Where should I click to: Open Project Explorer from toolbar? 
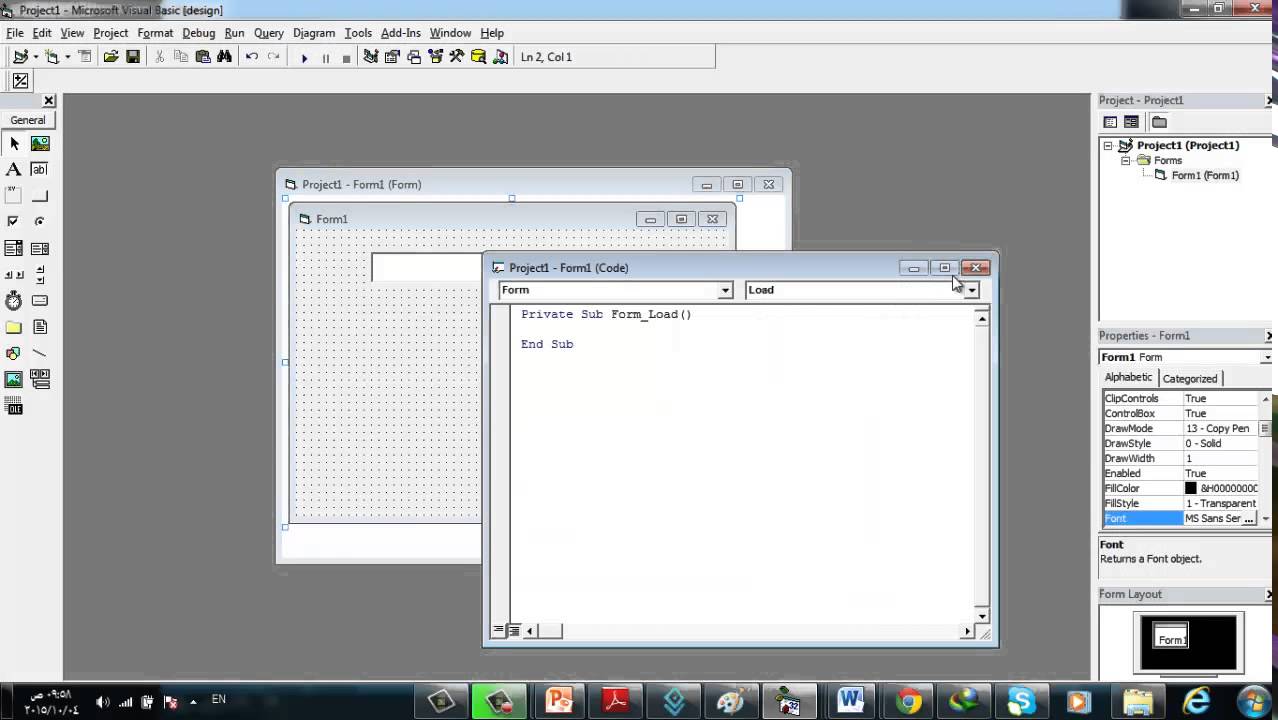pyautogui.click(x=371, y=57)
